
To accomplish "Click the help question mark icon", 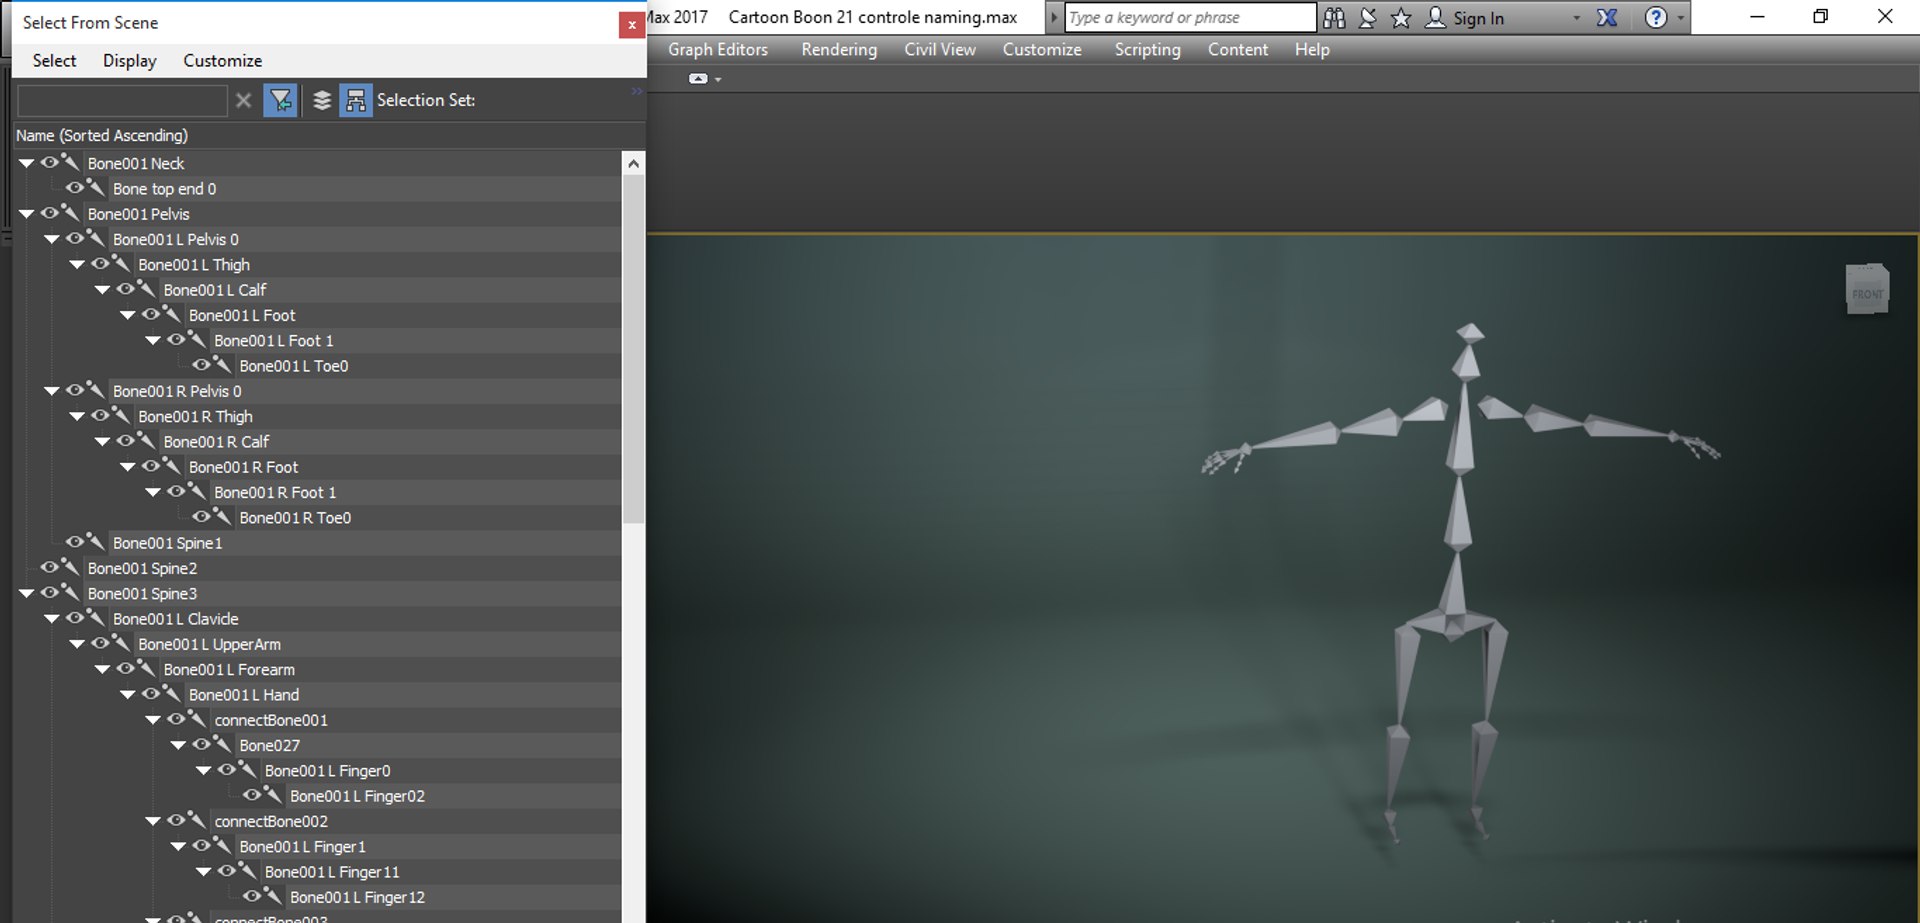I will click(1656, 17).
